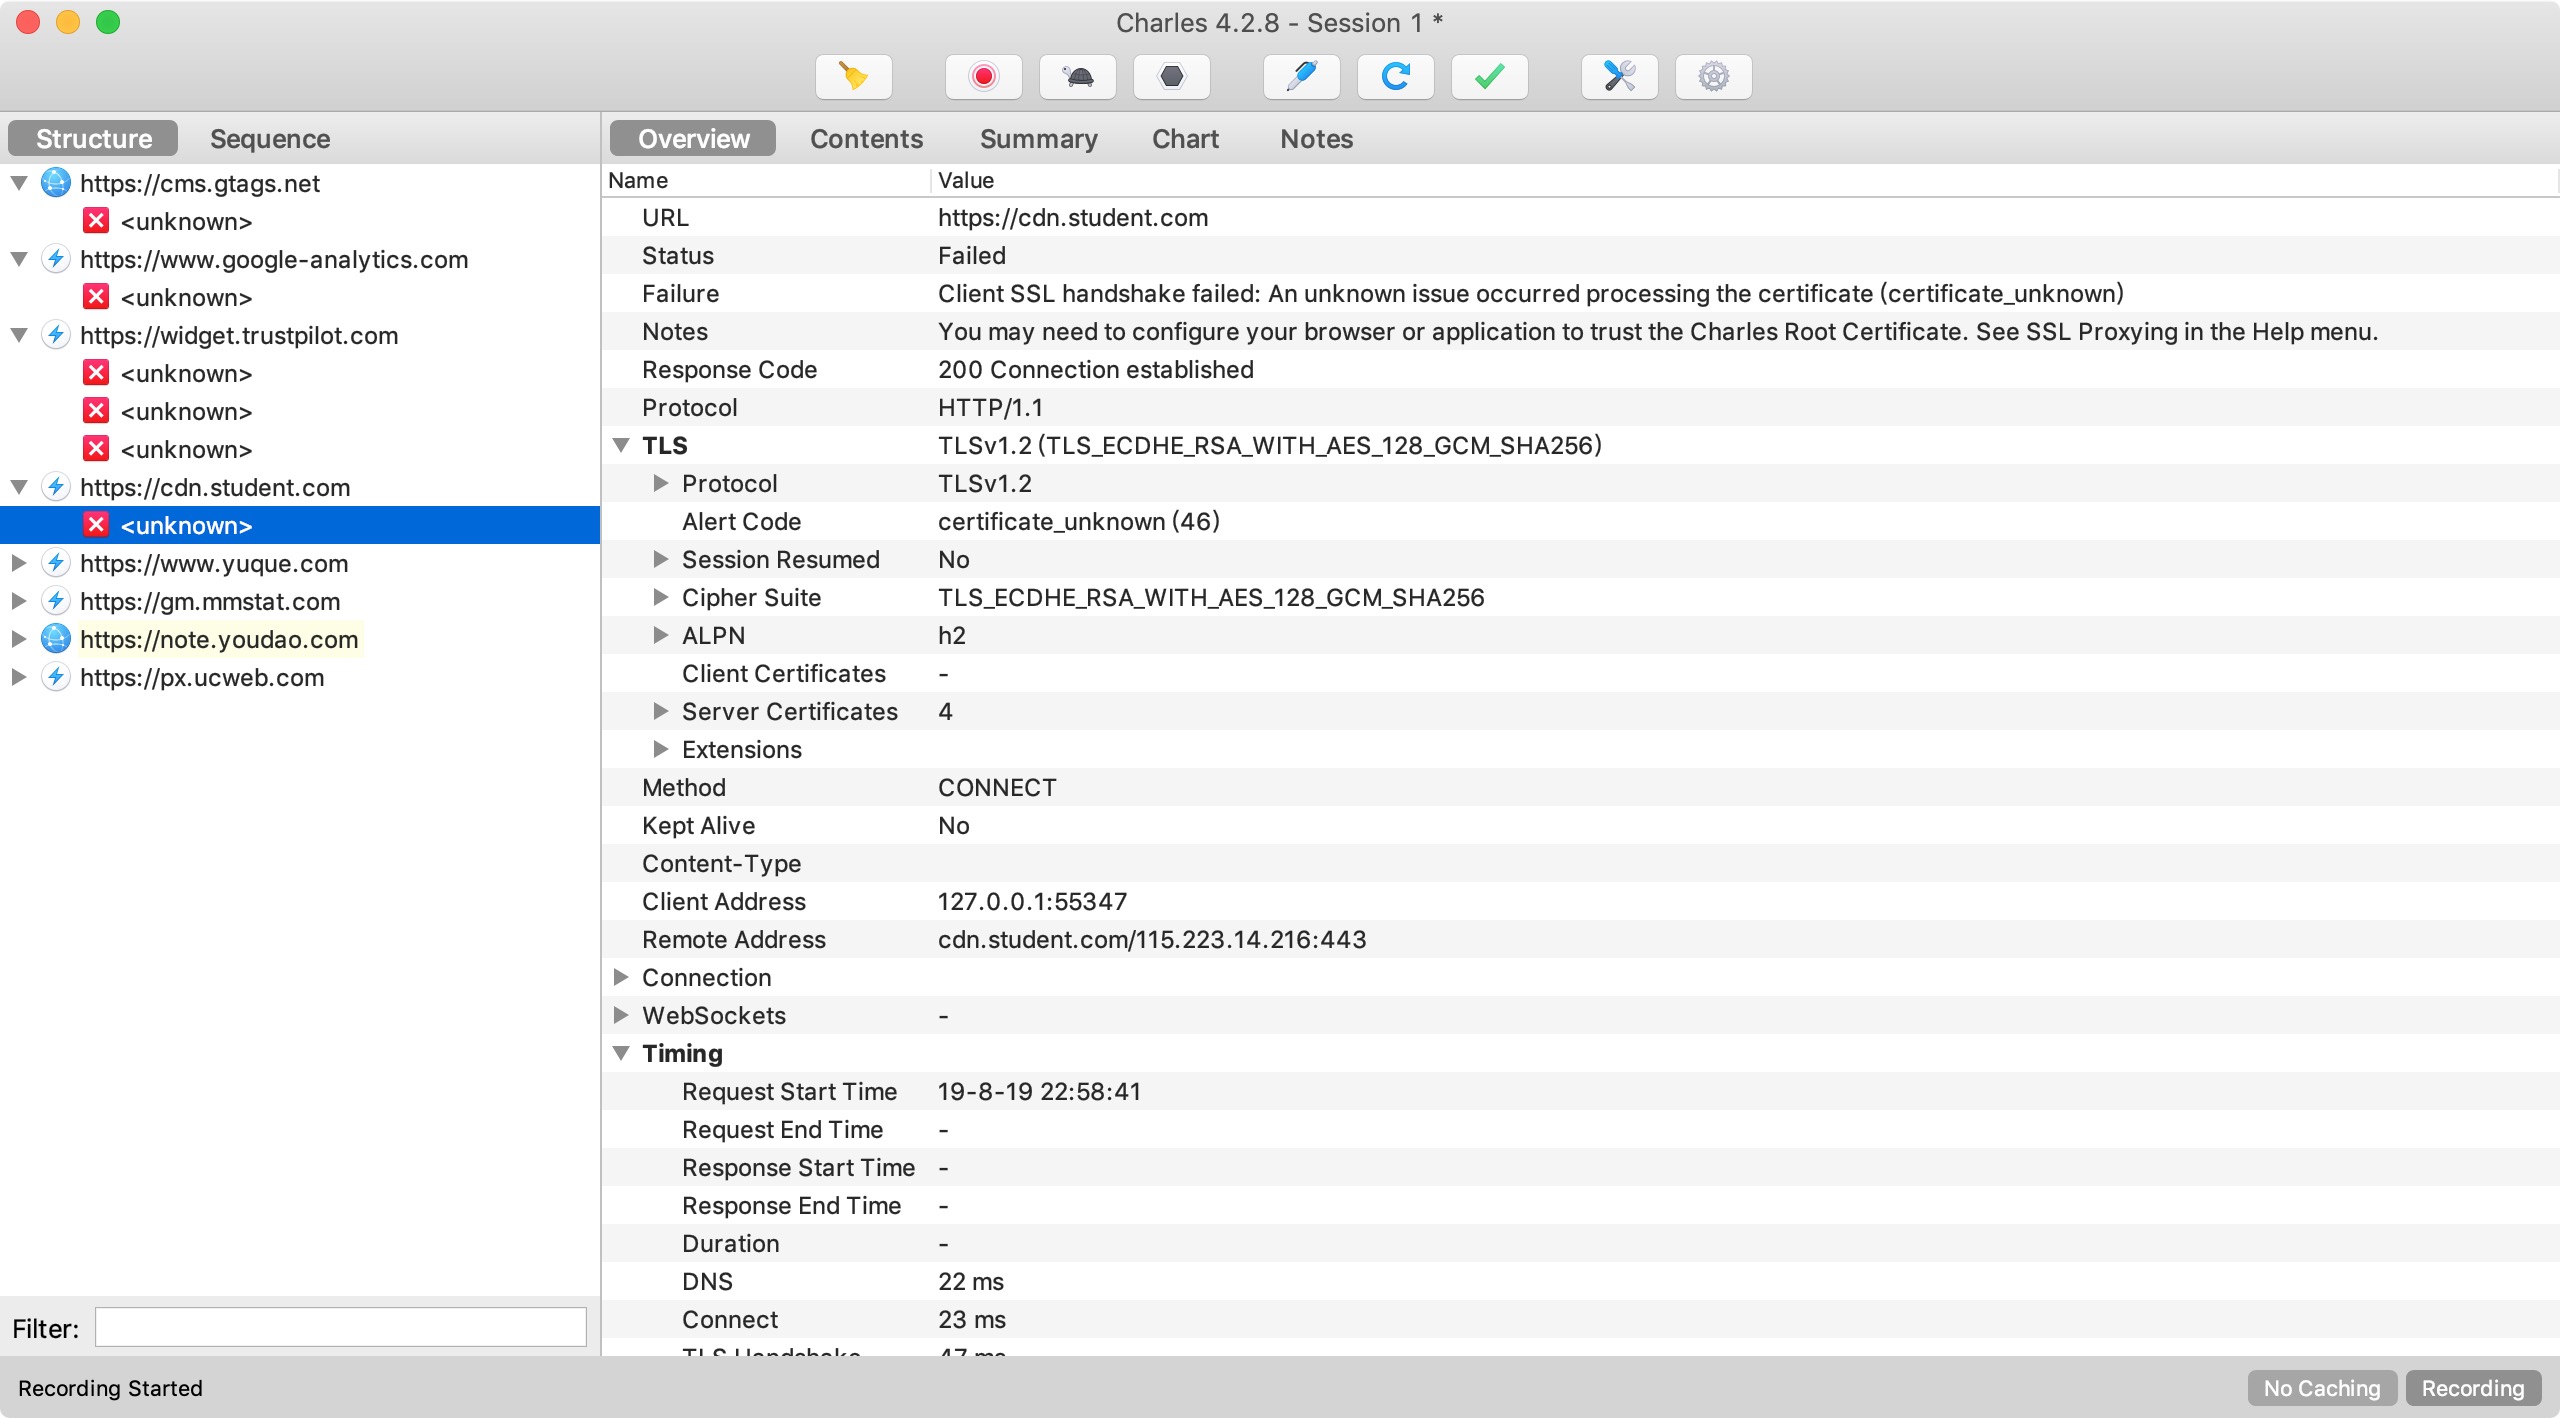
Task: Toggle the No Caching status button
Action: click(x=2321, y=1388)
